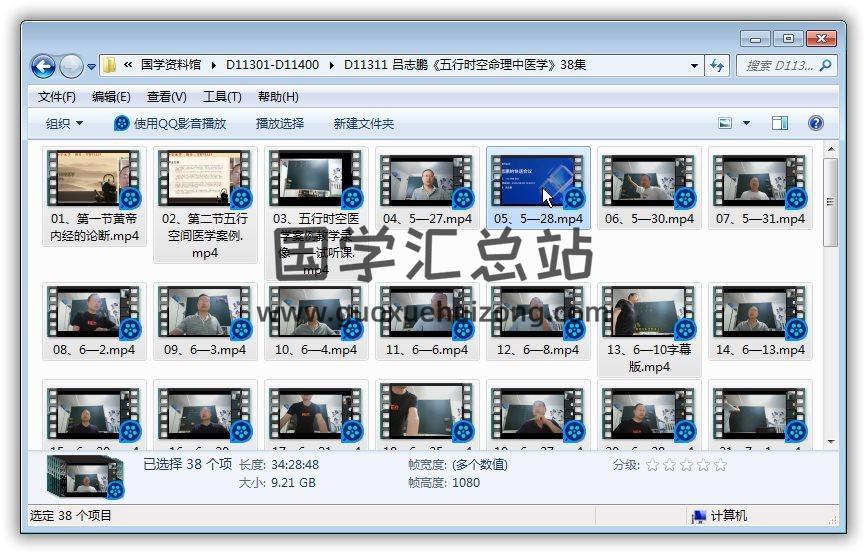The image size is (867, 554).
Task: Open the 组织 dropdown menu
Action: (64, 123)
